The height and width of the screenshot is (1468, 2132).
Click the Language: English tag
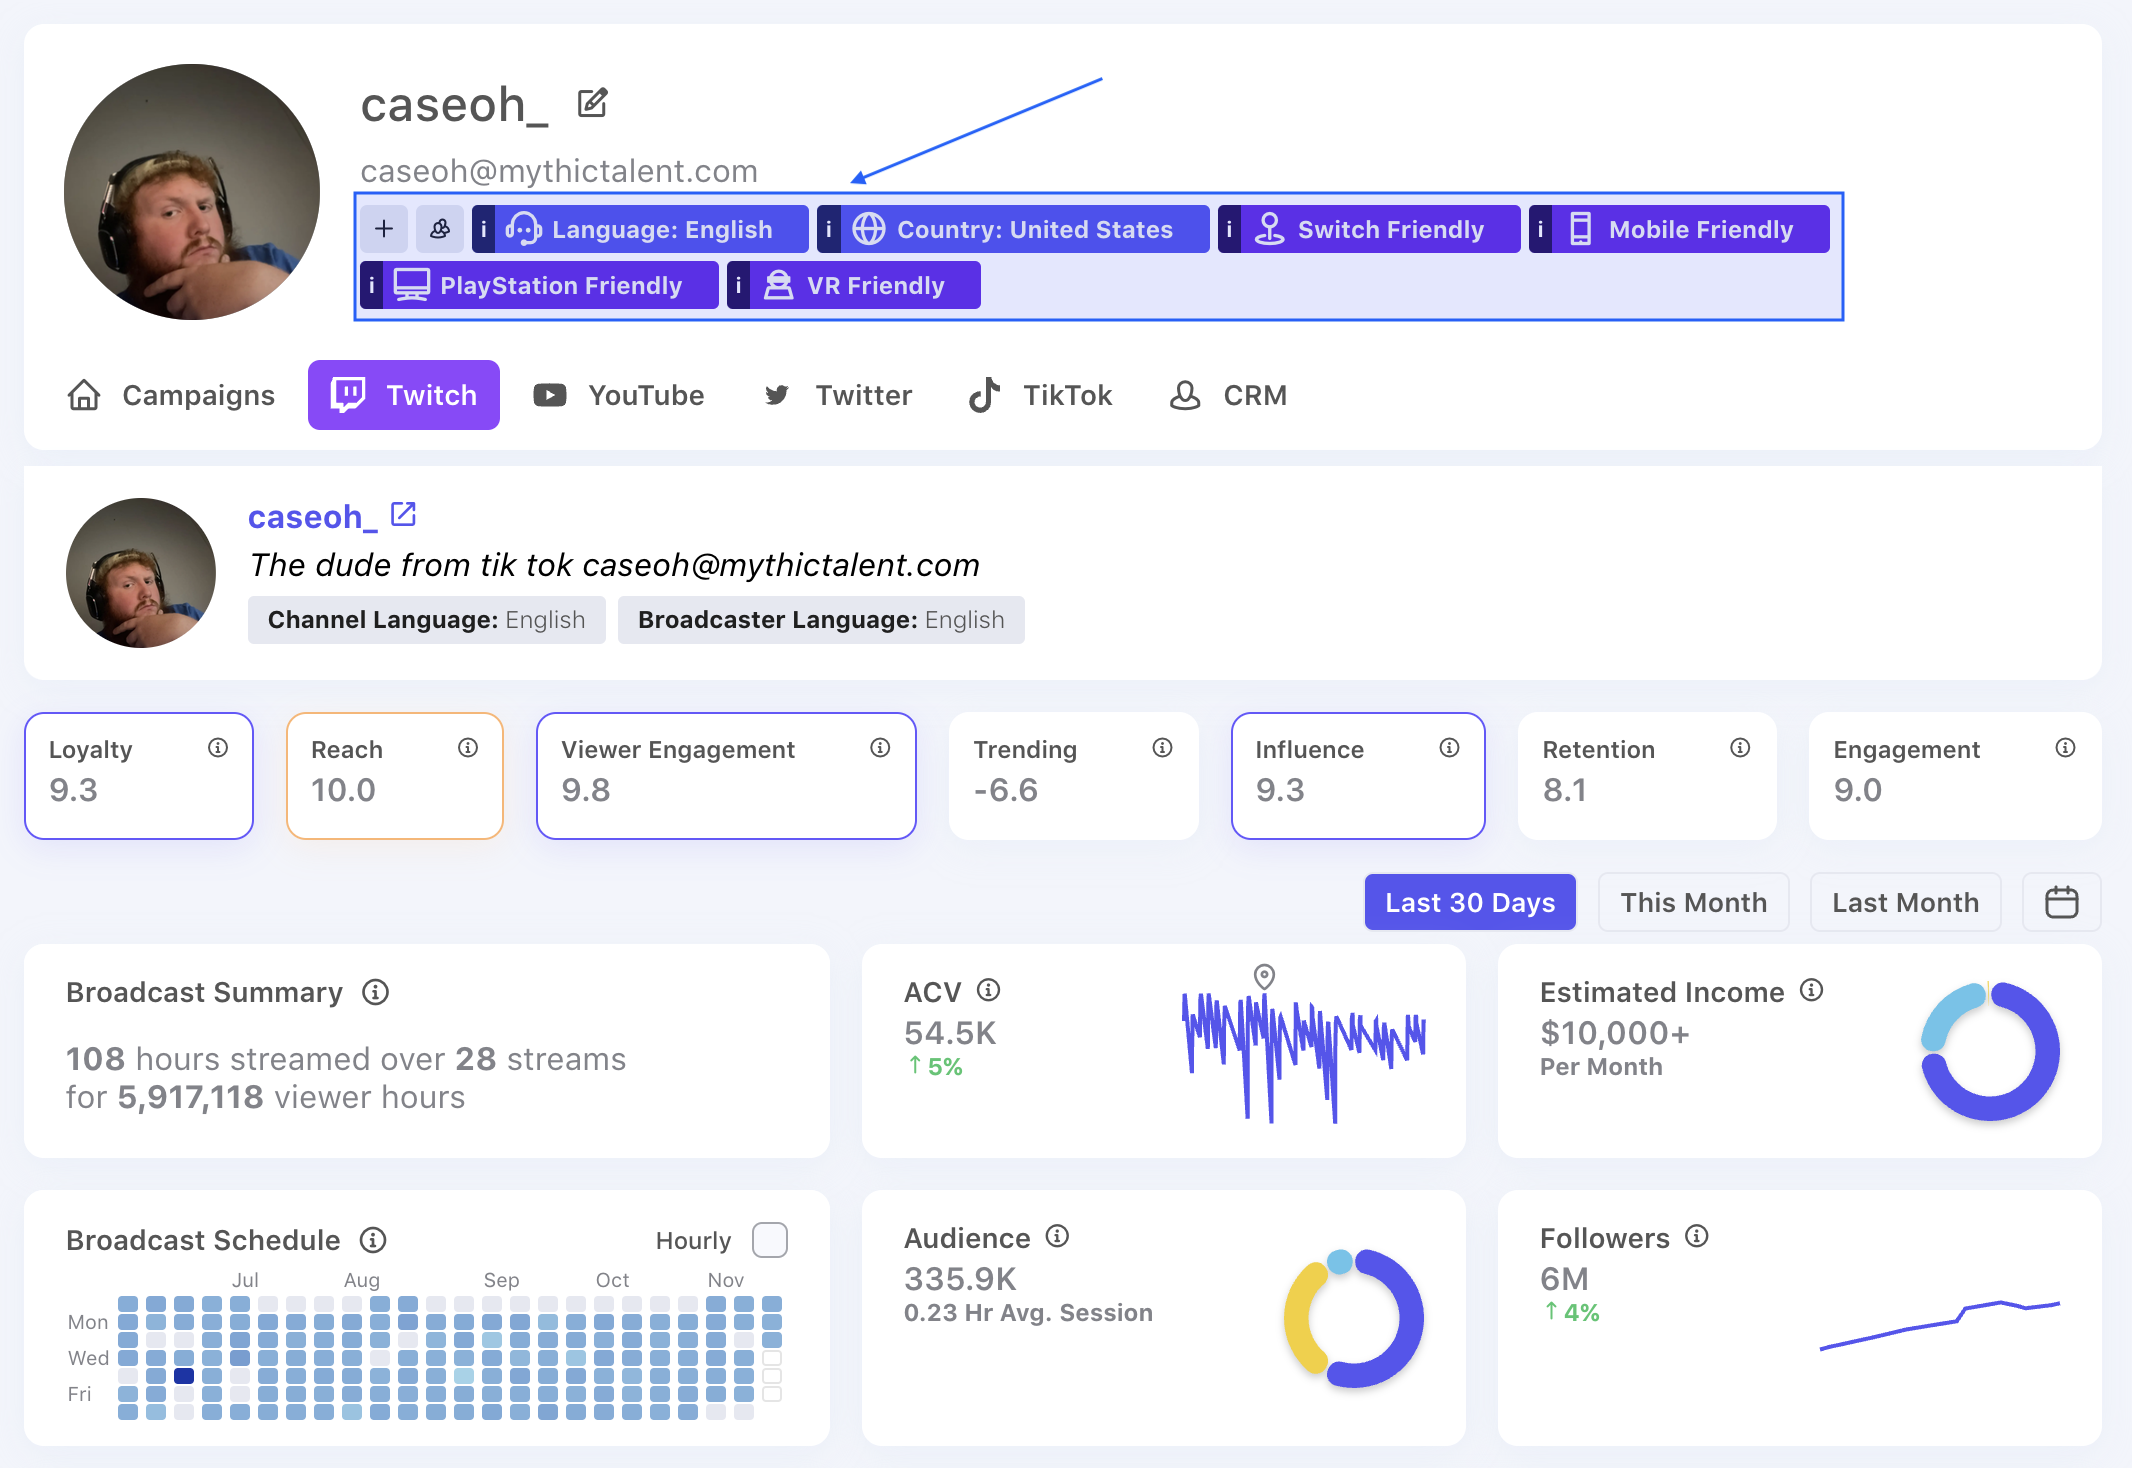[x=640, y=229]
